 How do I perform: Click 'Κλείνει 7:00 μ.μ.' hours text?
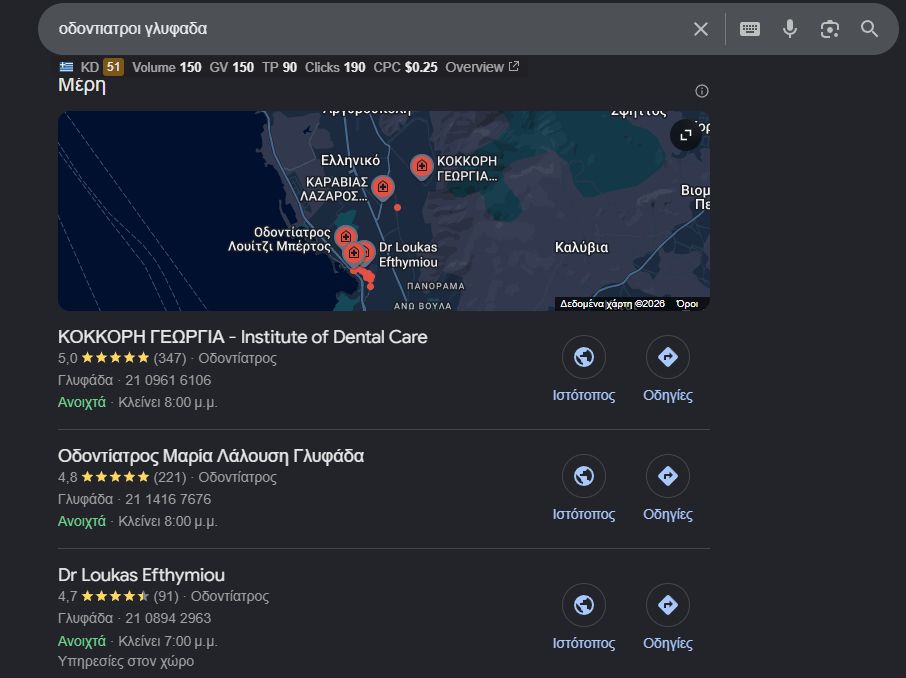tap(168, 642)
